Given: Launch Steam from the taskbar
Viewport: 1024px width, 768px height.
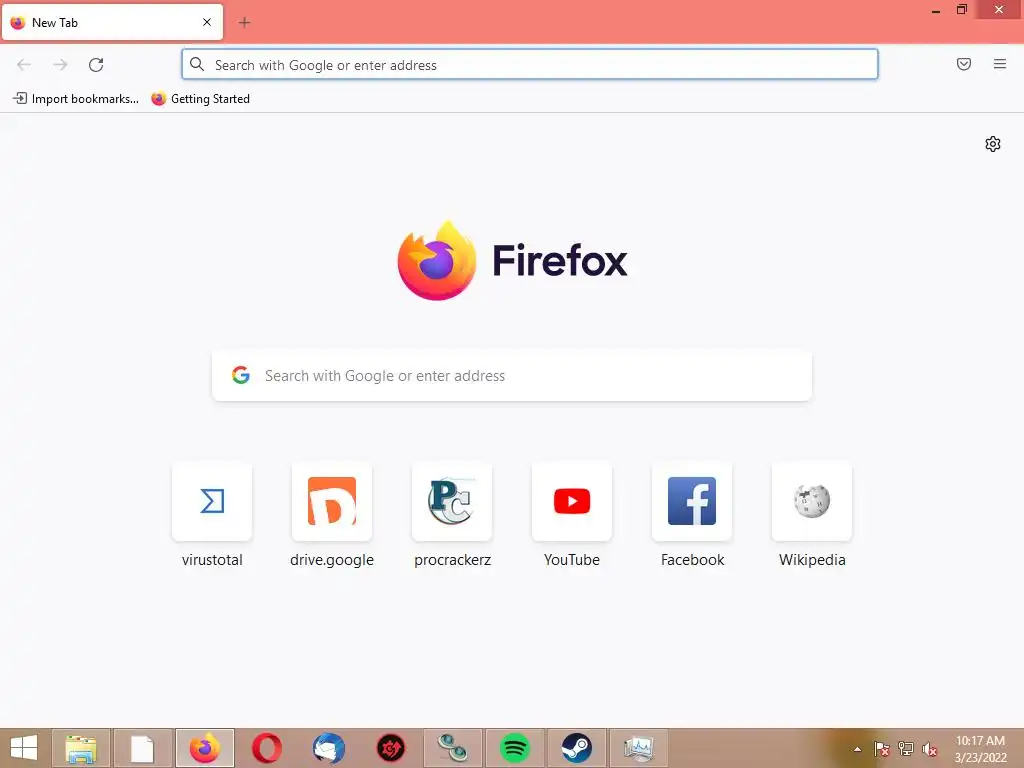Looking at the screenshot, I should (x=577, y=748).
